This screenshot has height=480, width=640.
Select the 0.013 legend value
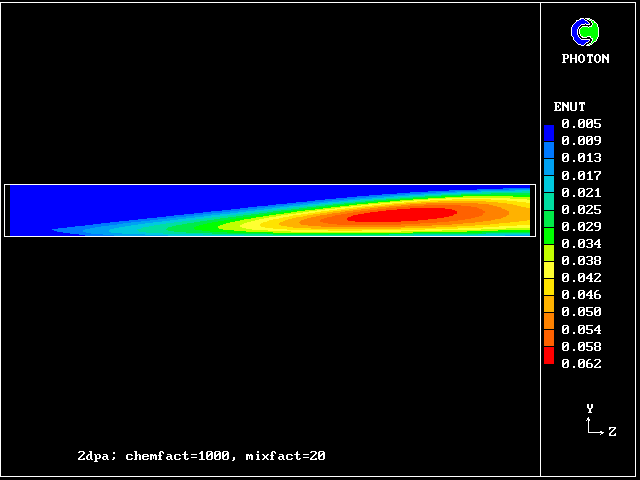(x=581, y=158)
